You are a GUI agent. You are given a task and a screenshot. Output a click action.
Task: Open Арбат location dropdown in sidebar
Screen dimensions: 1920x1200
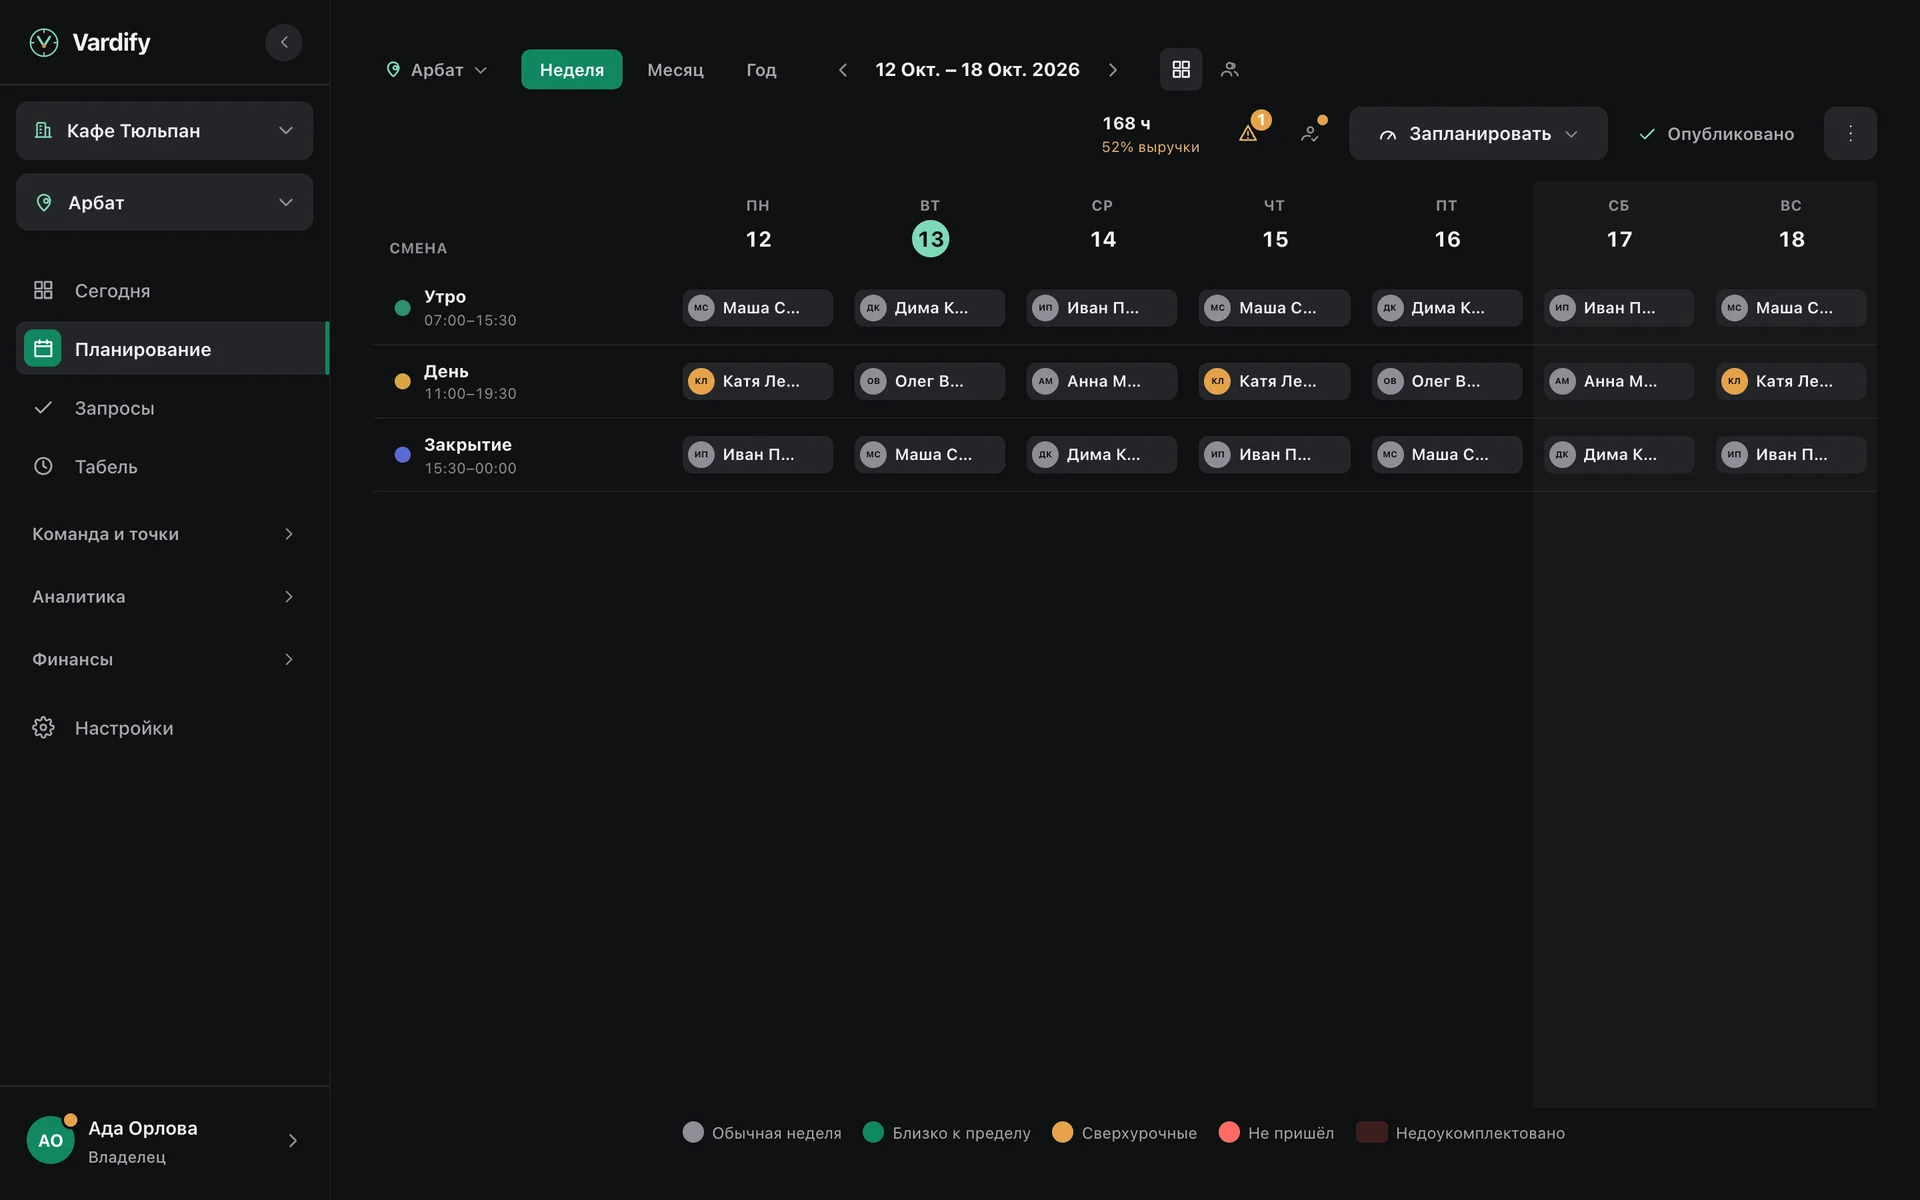(165, 203)
